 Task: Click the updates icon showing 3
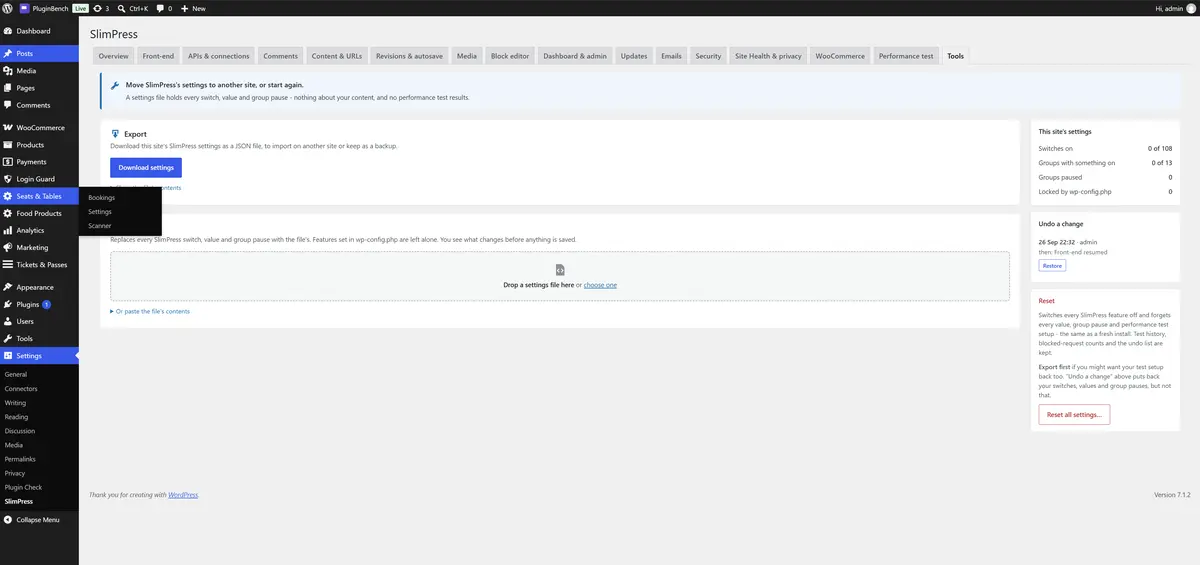coord(97,7)
